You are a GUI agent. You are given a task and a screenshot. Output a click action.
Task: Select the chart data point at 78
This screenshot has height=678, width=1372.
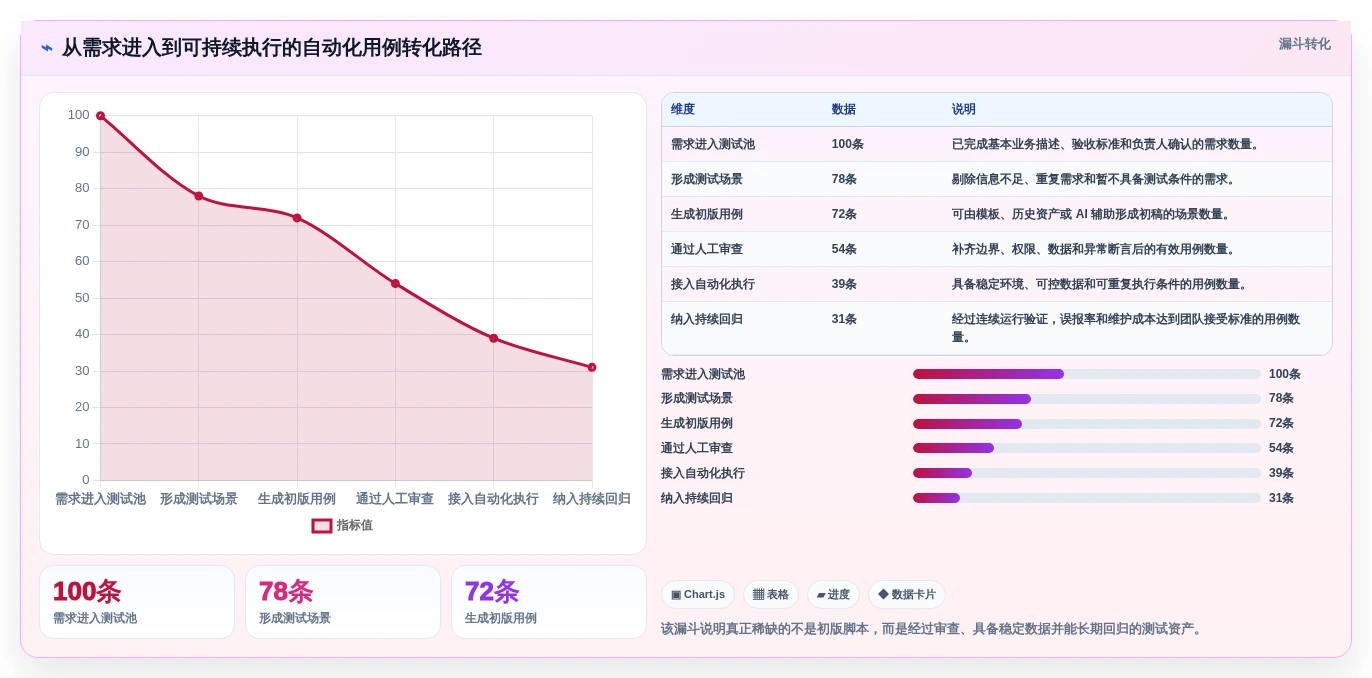[x=198, y=196]
